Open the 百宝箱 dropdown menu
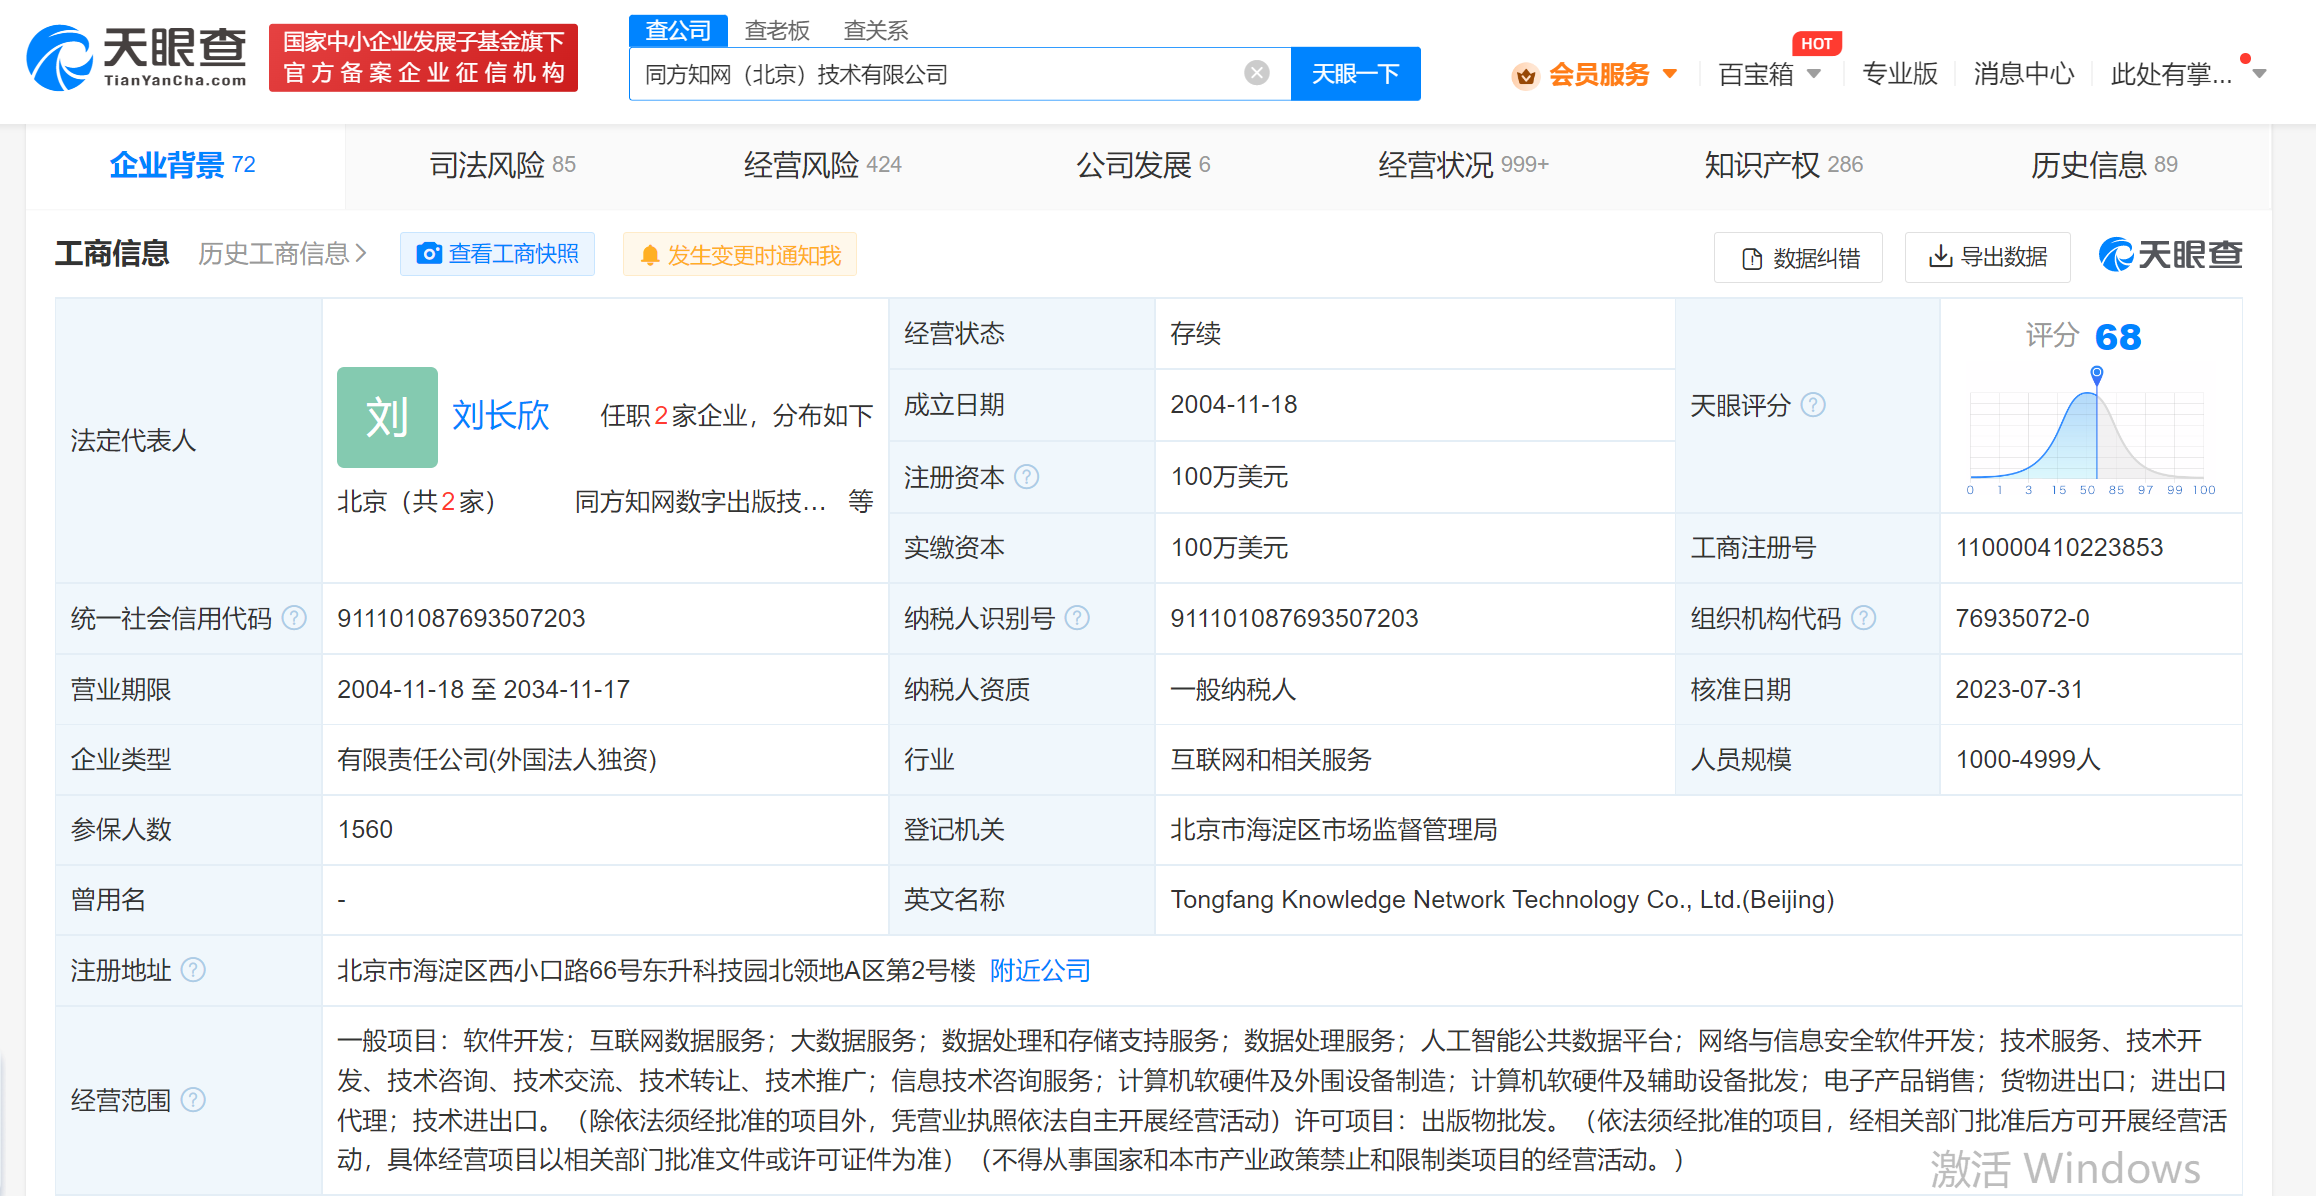 [x=1769, y=75]
